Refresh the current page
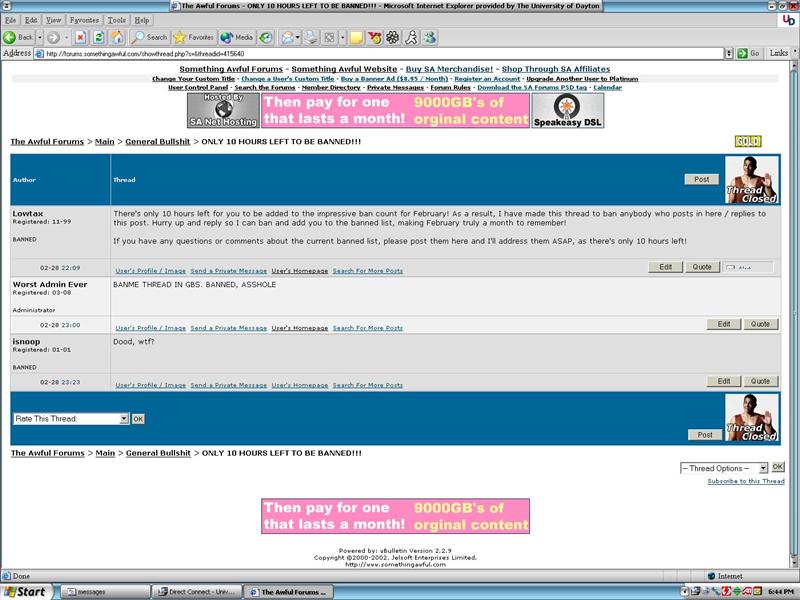This screenshot has height=600, width=800. pos(99,37)
